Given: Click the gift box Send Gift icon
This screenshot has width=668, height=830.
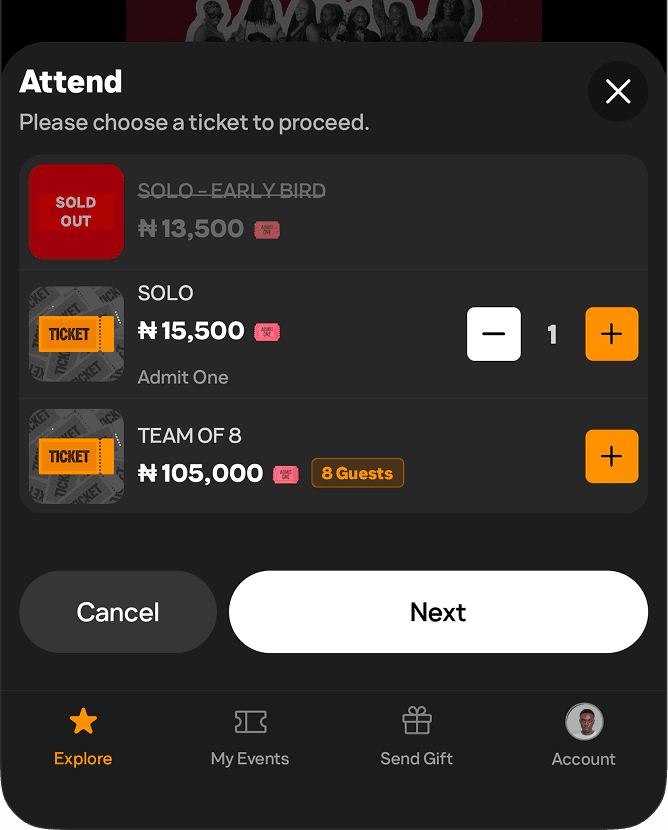Looking at the screenshot, I should tap(417, 721).
